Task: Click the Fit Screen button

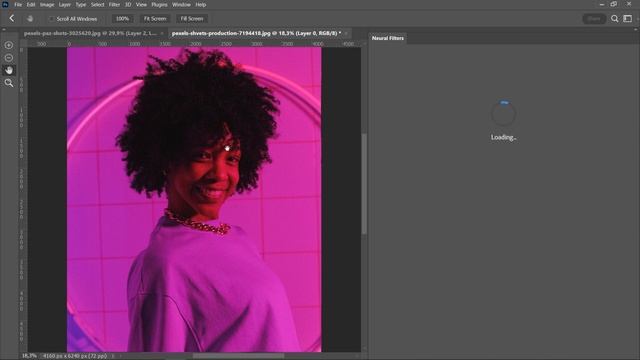Action: pos(155,19)
